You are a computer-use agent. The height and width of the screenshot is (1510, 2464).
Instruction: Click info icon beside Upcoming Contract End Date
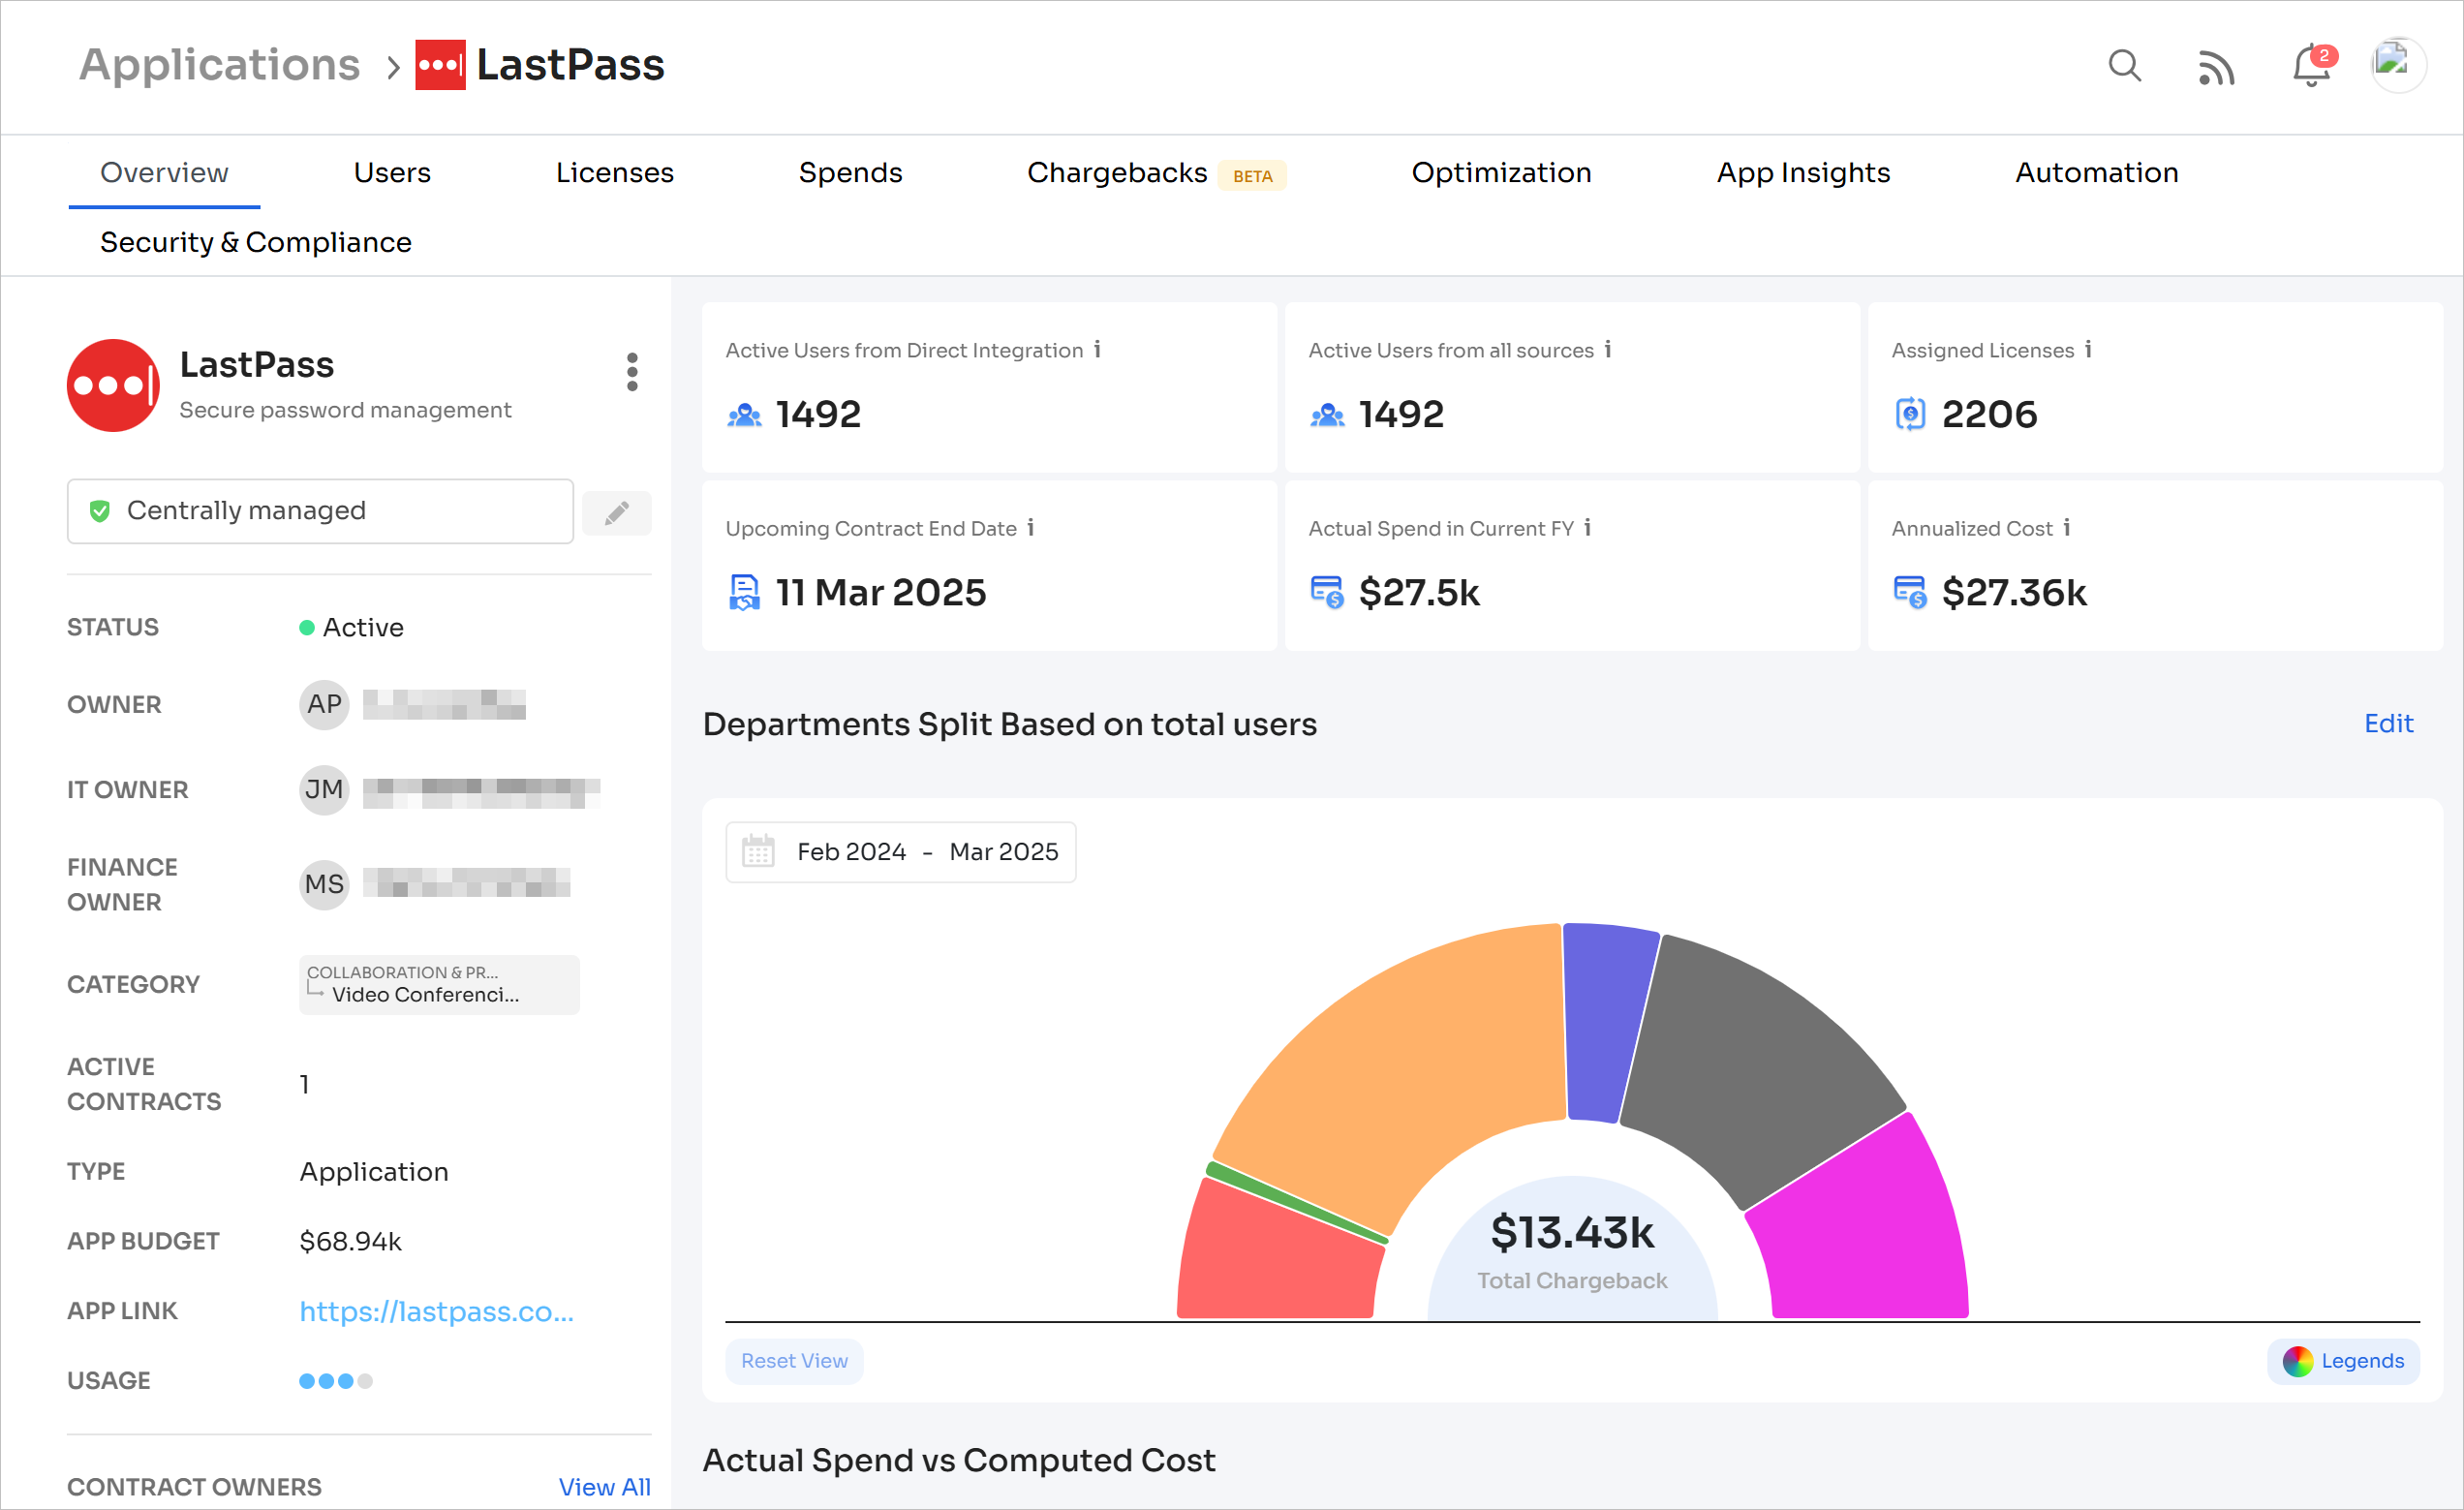pos(1031,527)
